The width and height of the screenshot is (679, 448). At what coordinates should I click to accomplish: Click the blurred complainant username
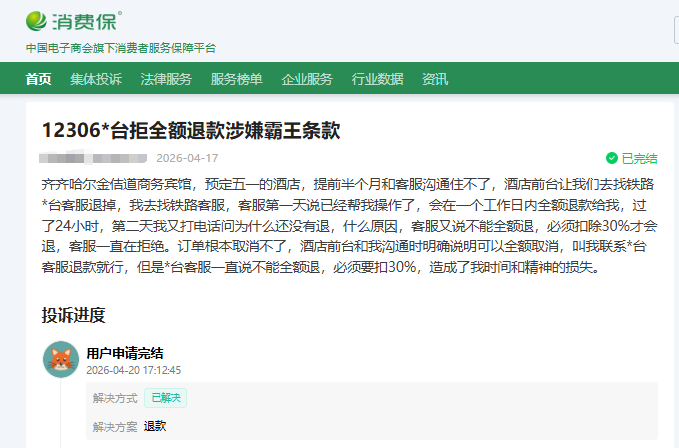point(93,158)
